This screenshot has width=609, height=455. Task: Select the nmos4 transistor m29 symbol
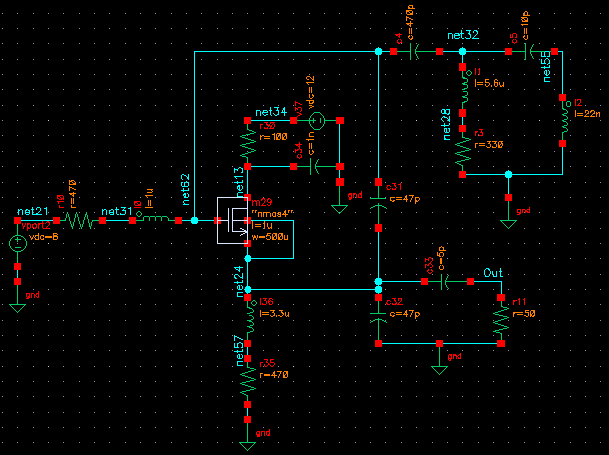(232, 220)
